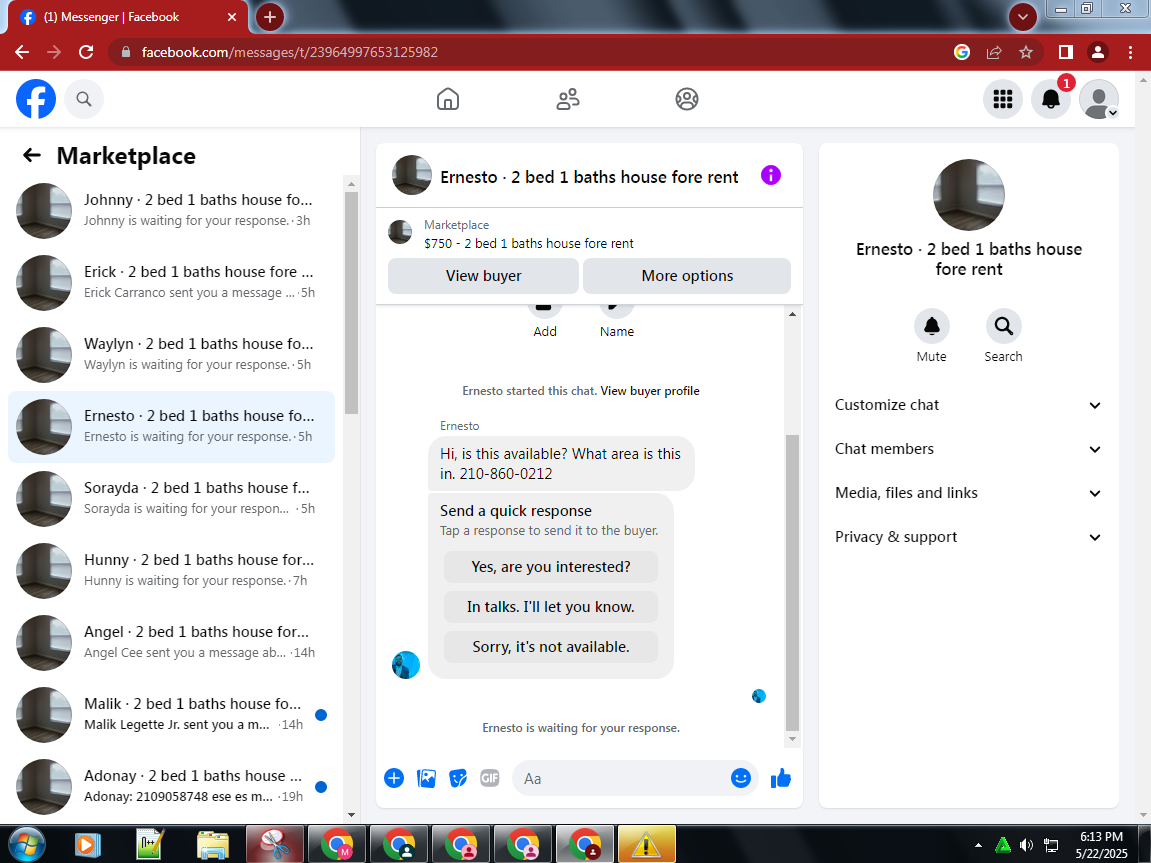This screenshot has height=863, width=1151.
Task: Open Malik's unread conversation
Action: pos(171,714)
